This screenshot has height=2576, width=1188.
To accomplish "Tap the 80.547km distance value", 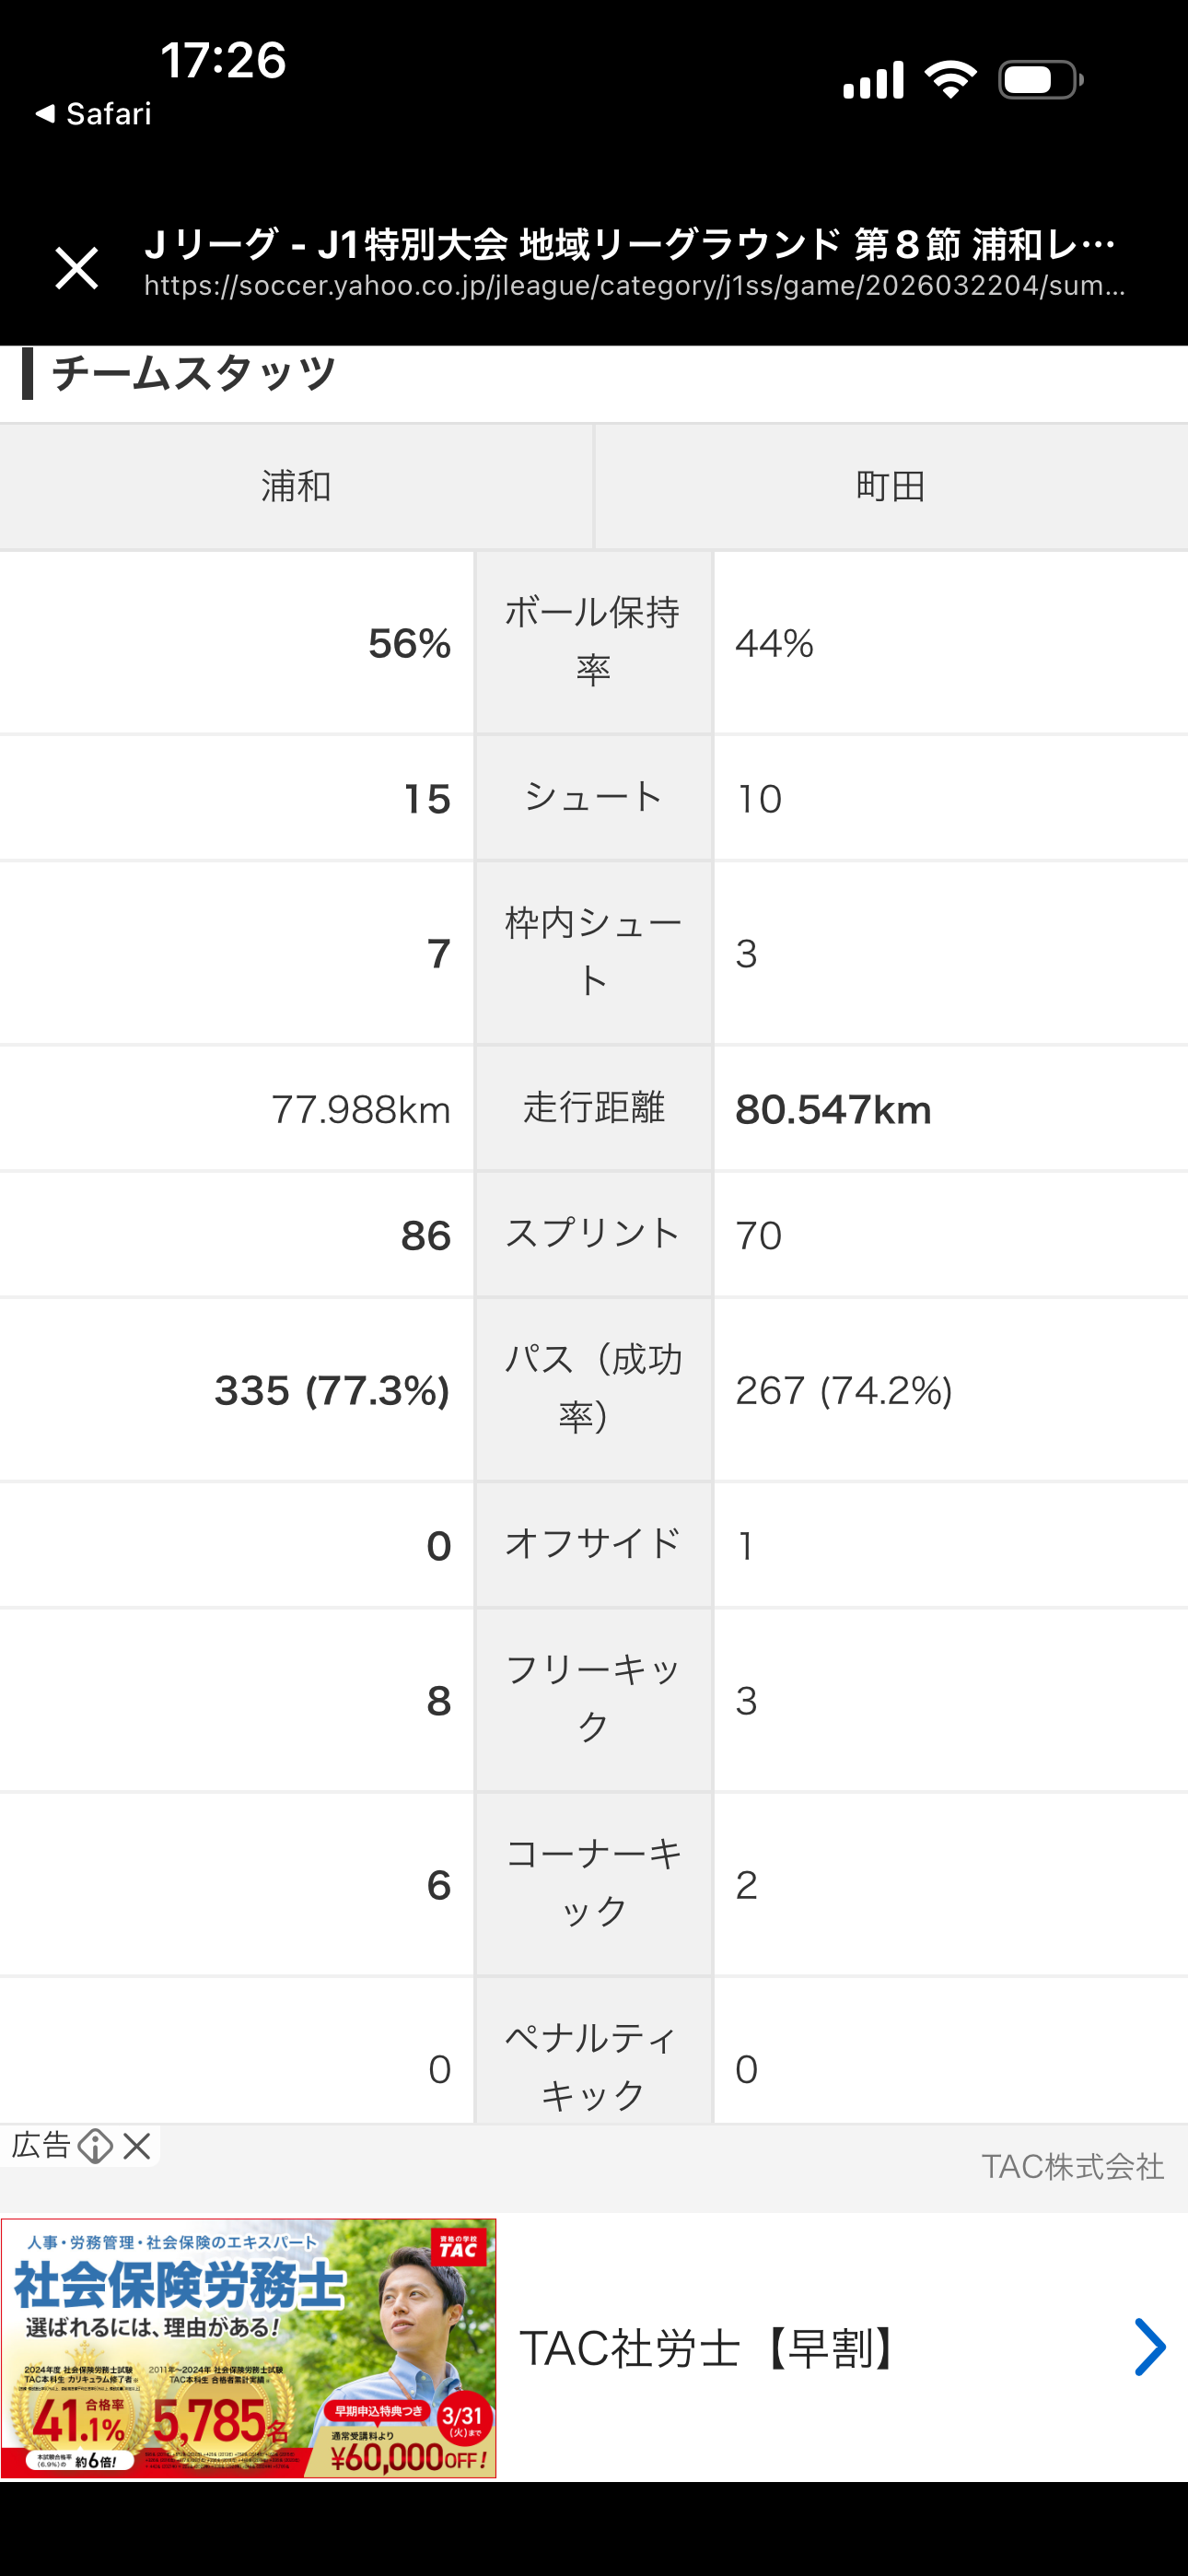I will (833, 1110).
